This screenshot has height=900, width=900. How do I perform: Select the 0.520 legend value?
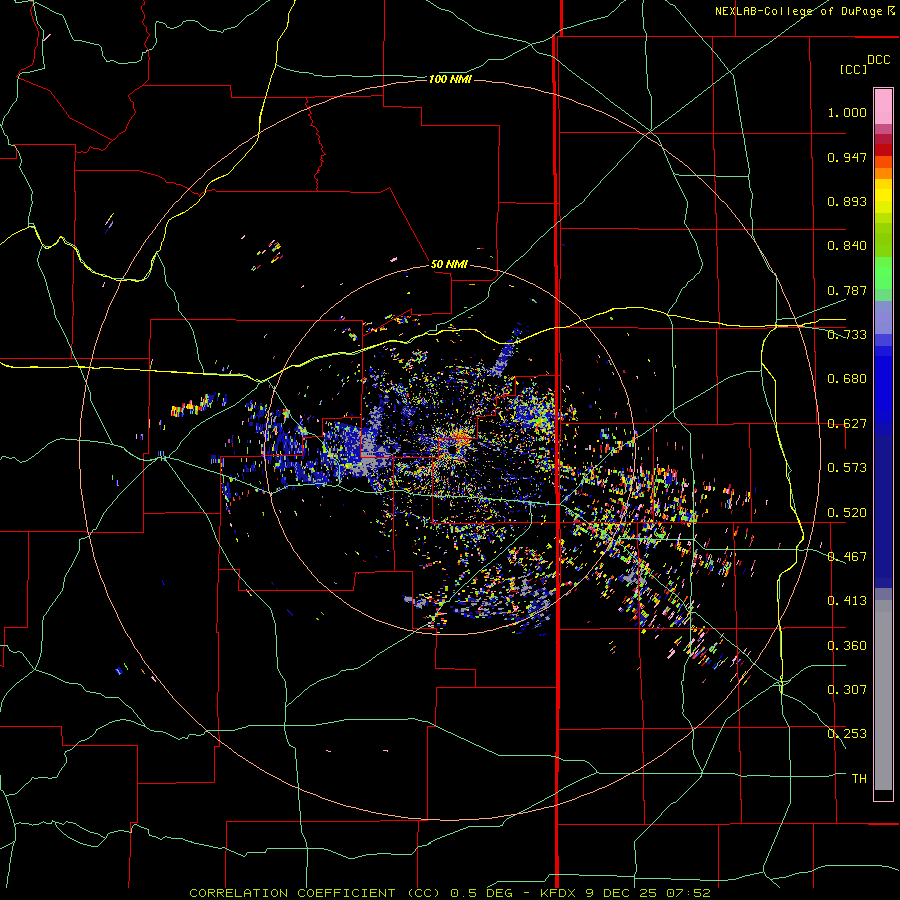[x=847, y=513]
